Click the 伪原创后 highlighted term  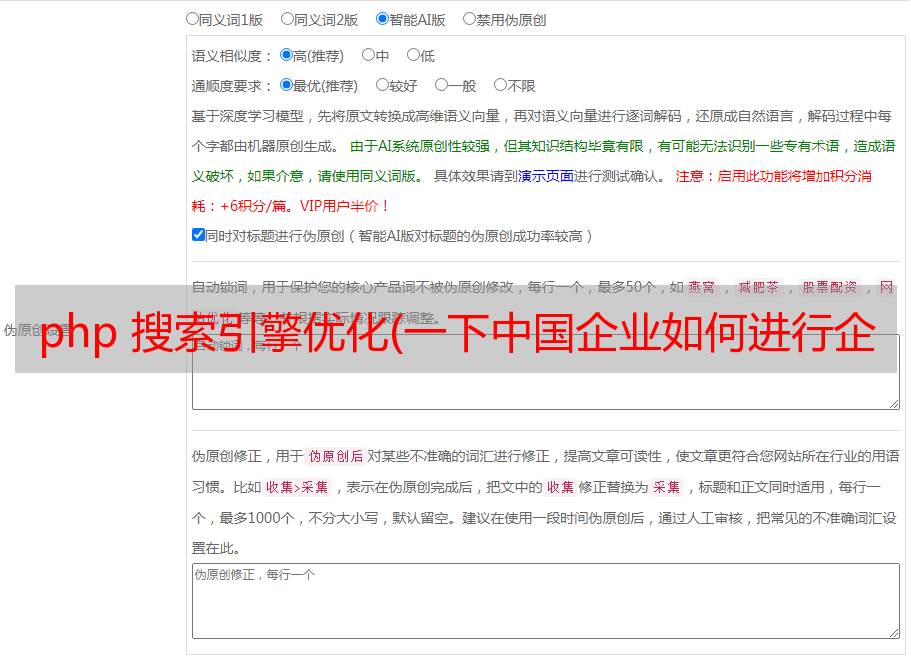point(336,456)
